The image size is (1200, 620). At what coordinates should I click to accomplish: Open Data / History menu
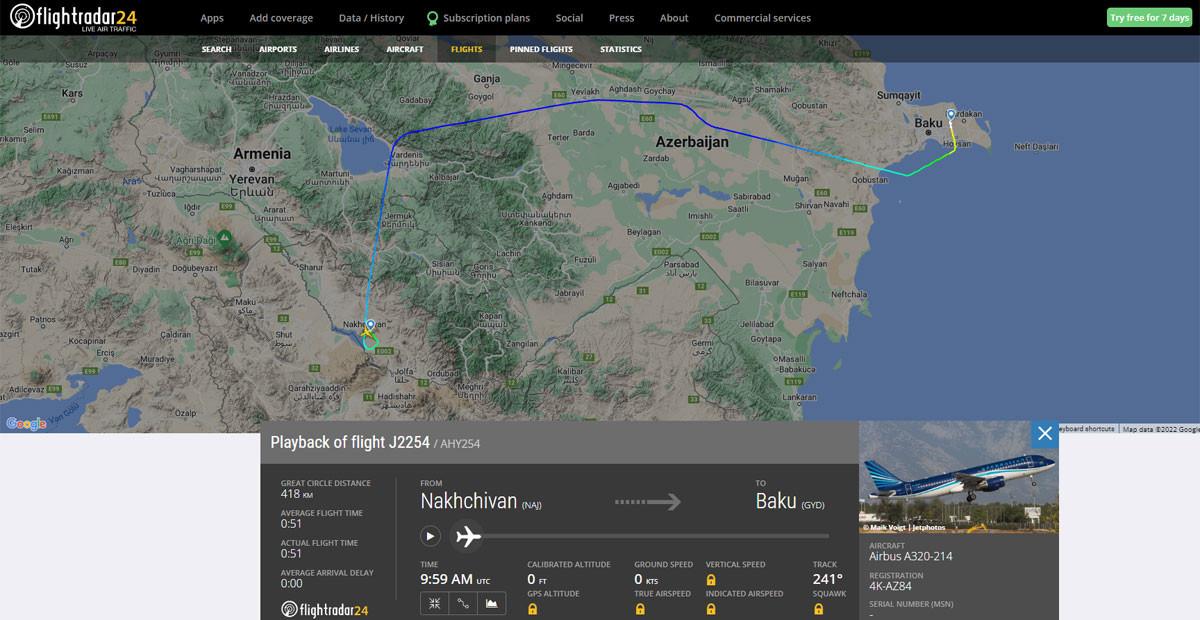point(371,18)
